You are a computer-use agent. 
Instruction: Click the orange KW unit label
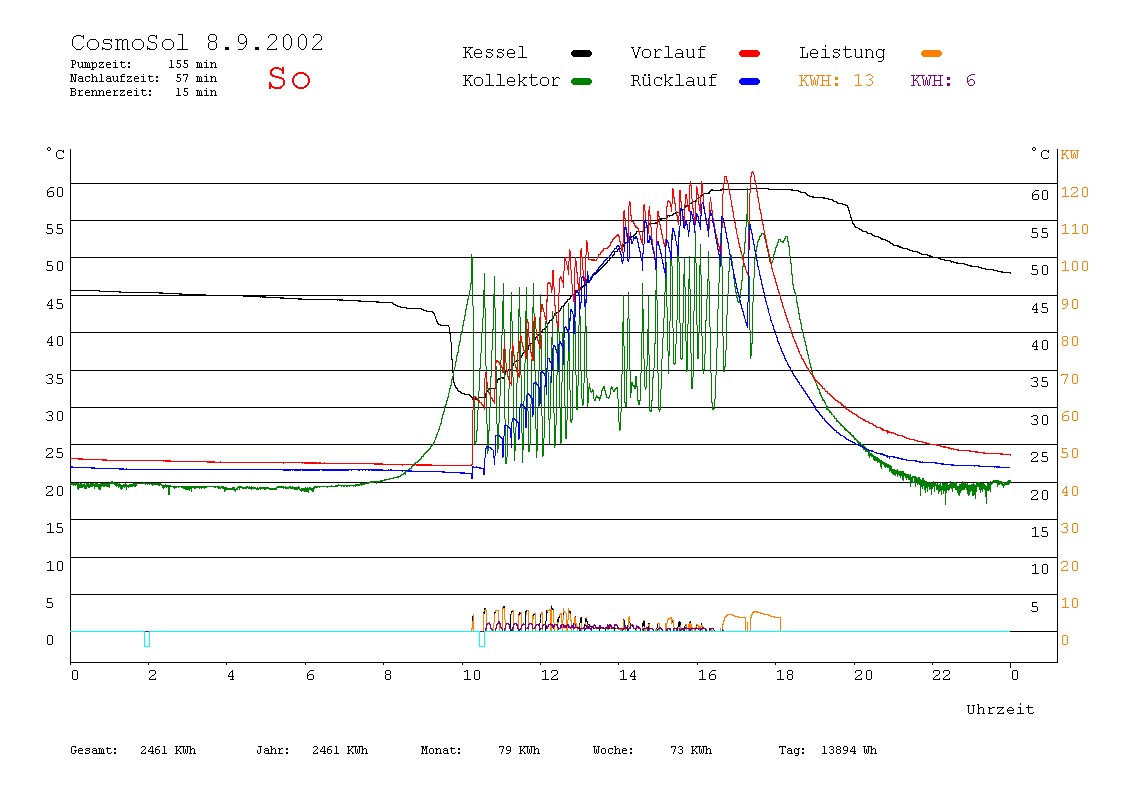pos(1070,154)
